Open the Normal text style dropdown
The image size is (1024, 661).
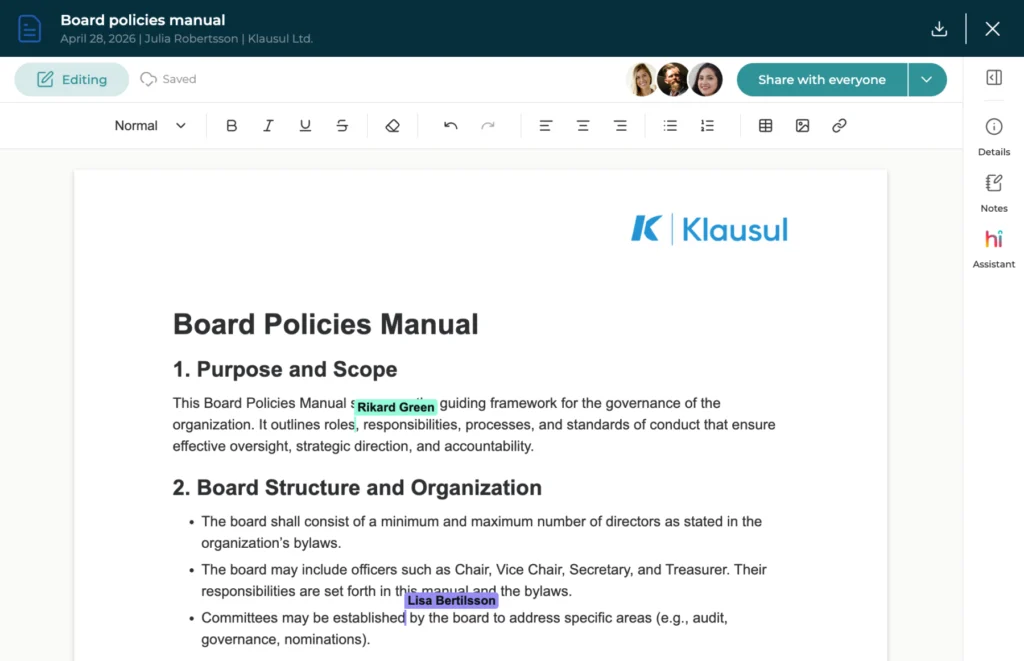coord(150,126)
